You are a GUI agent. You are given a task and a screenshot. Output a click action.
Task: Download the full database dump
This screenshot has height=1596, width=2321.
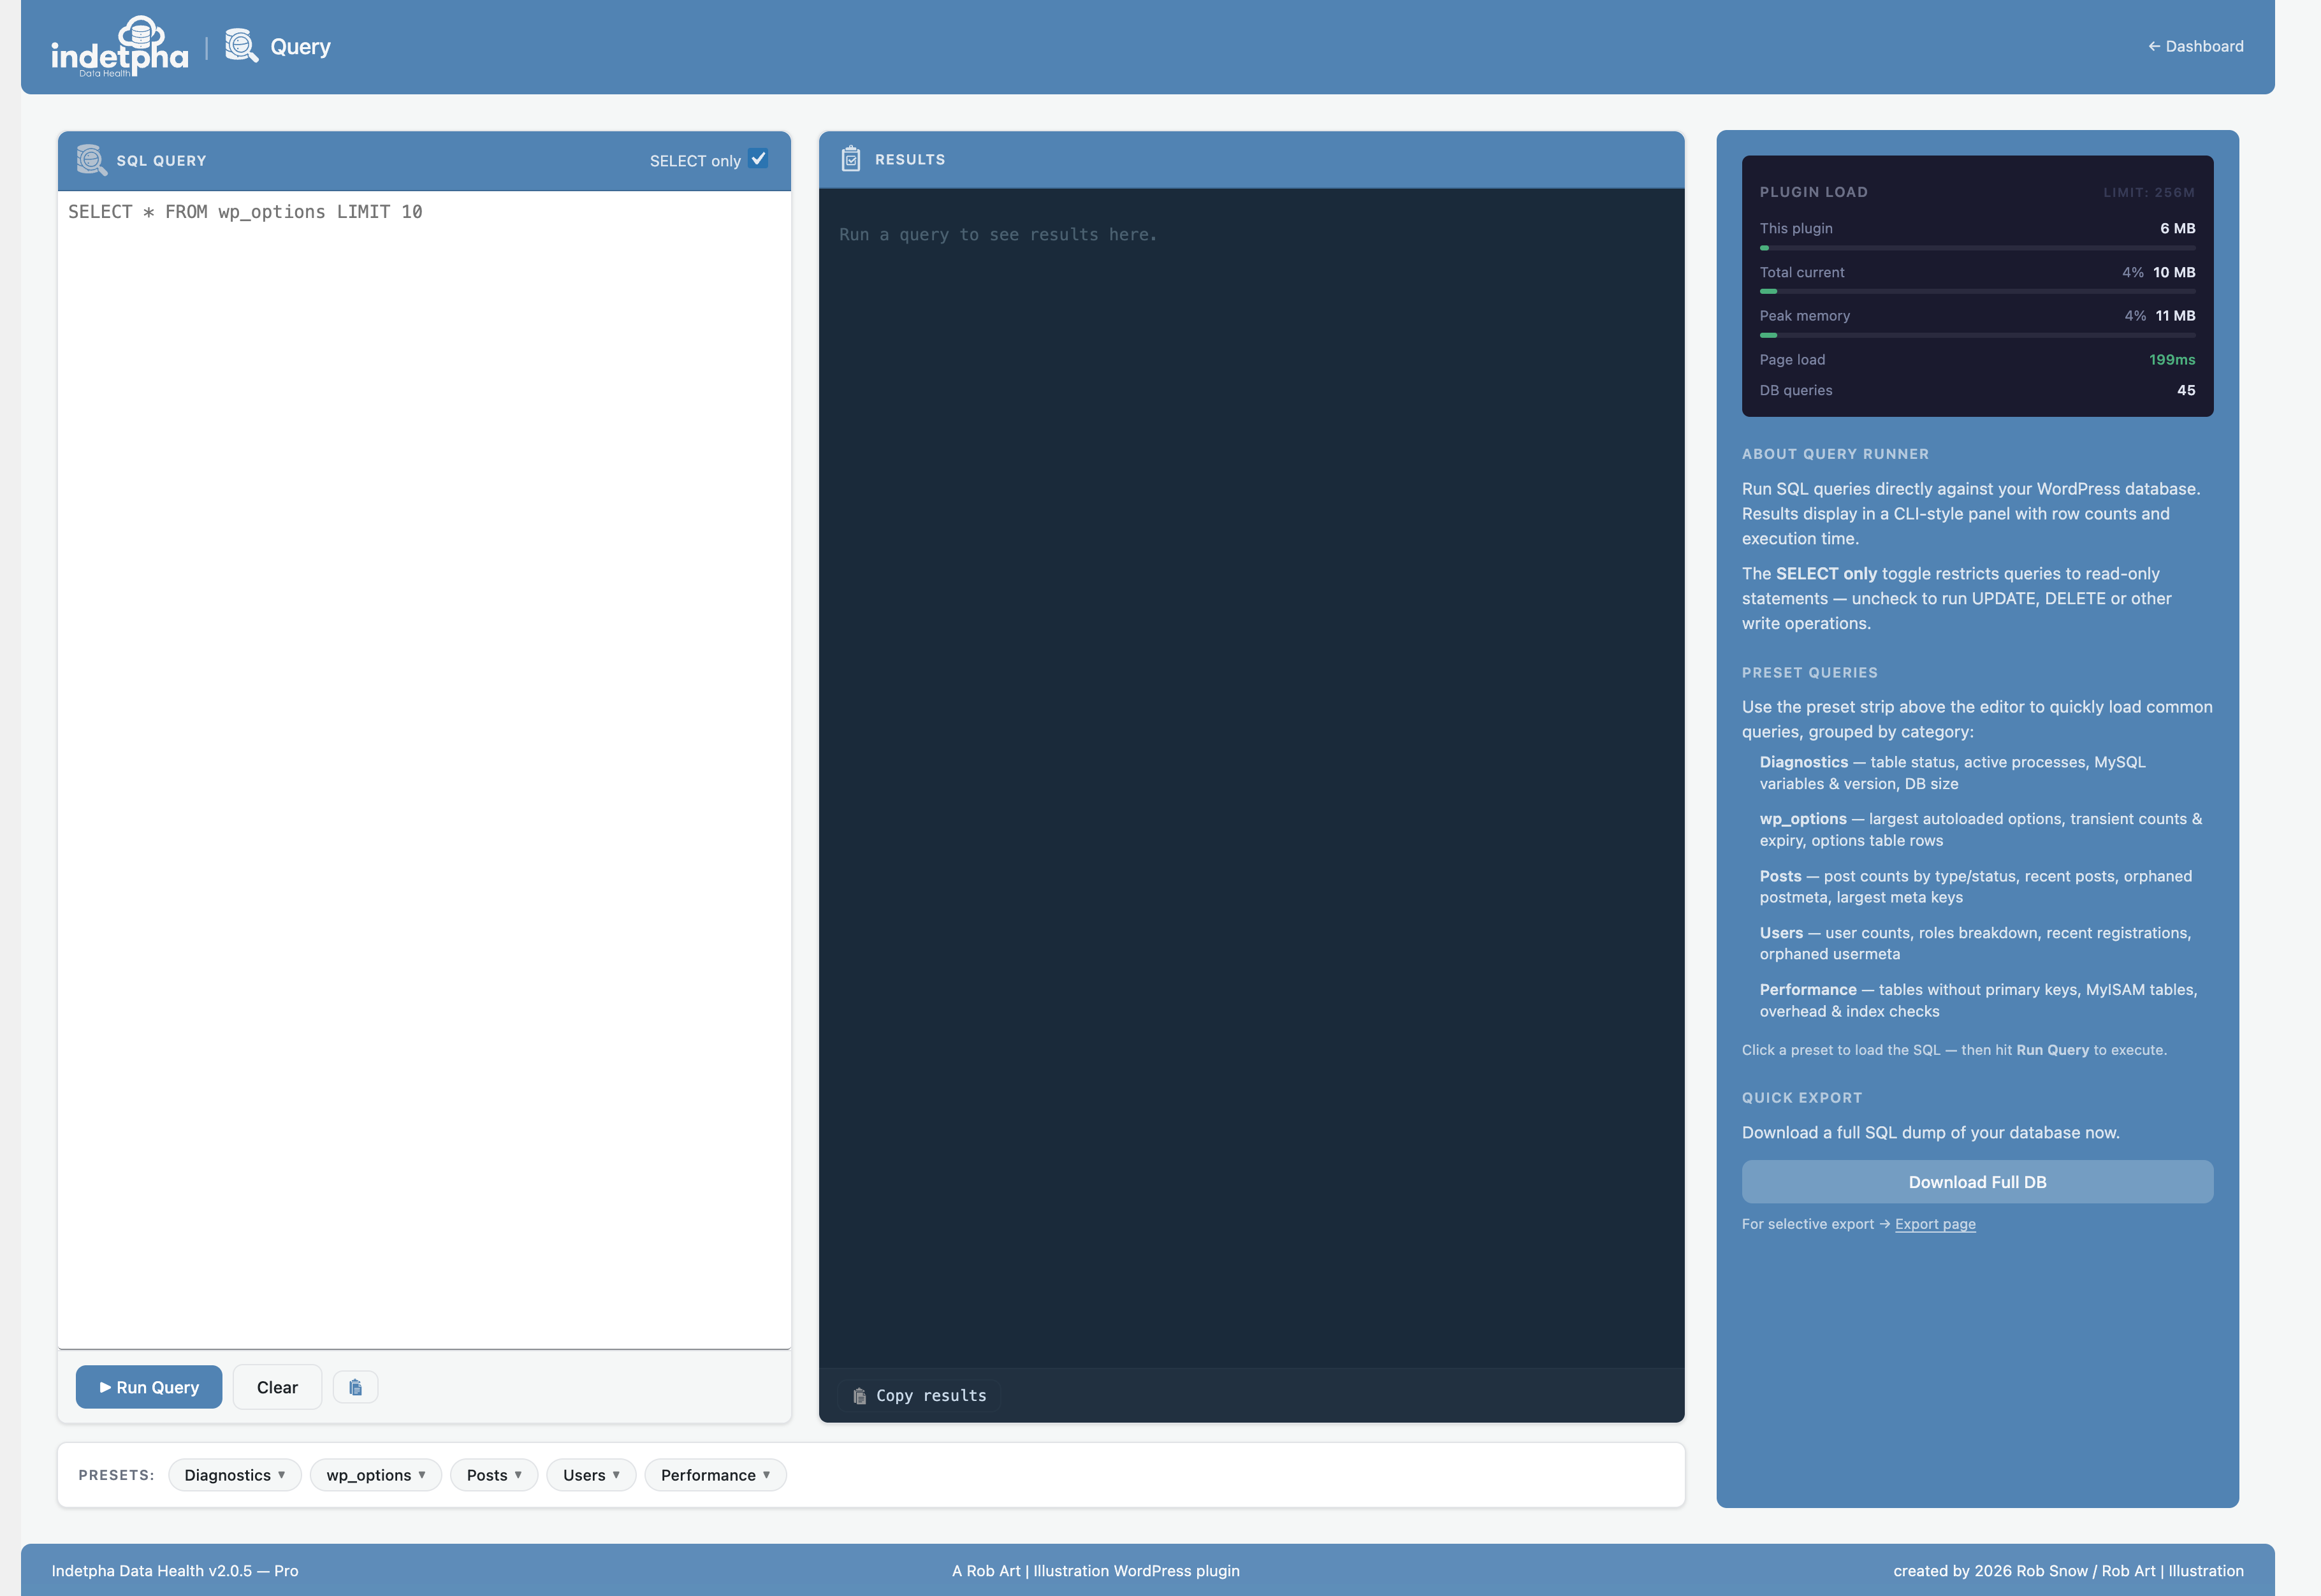pyautogui.click(x=1977, y=1182)
